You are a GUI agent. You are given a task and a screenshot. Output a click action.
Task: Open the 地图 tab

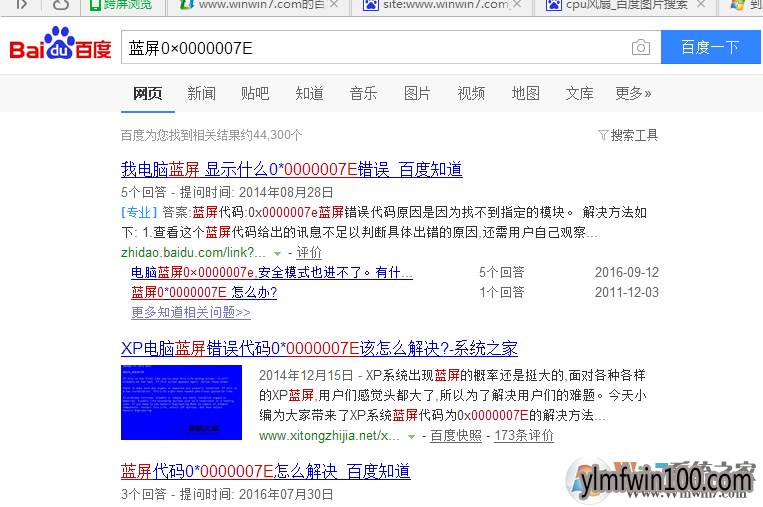pos(526,93)
